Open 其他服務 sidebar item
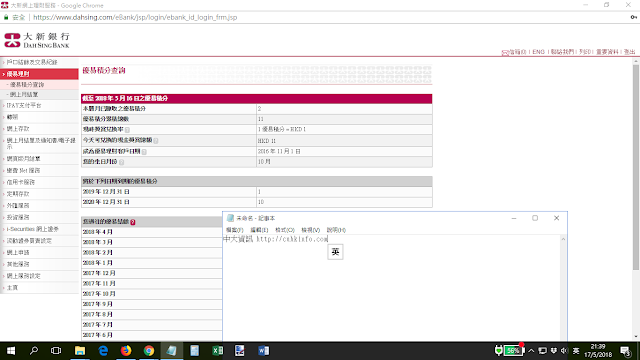This screenshot has width=640, height=360. point(39,264)
